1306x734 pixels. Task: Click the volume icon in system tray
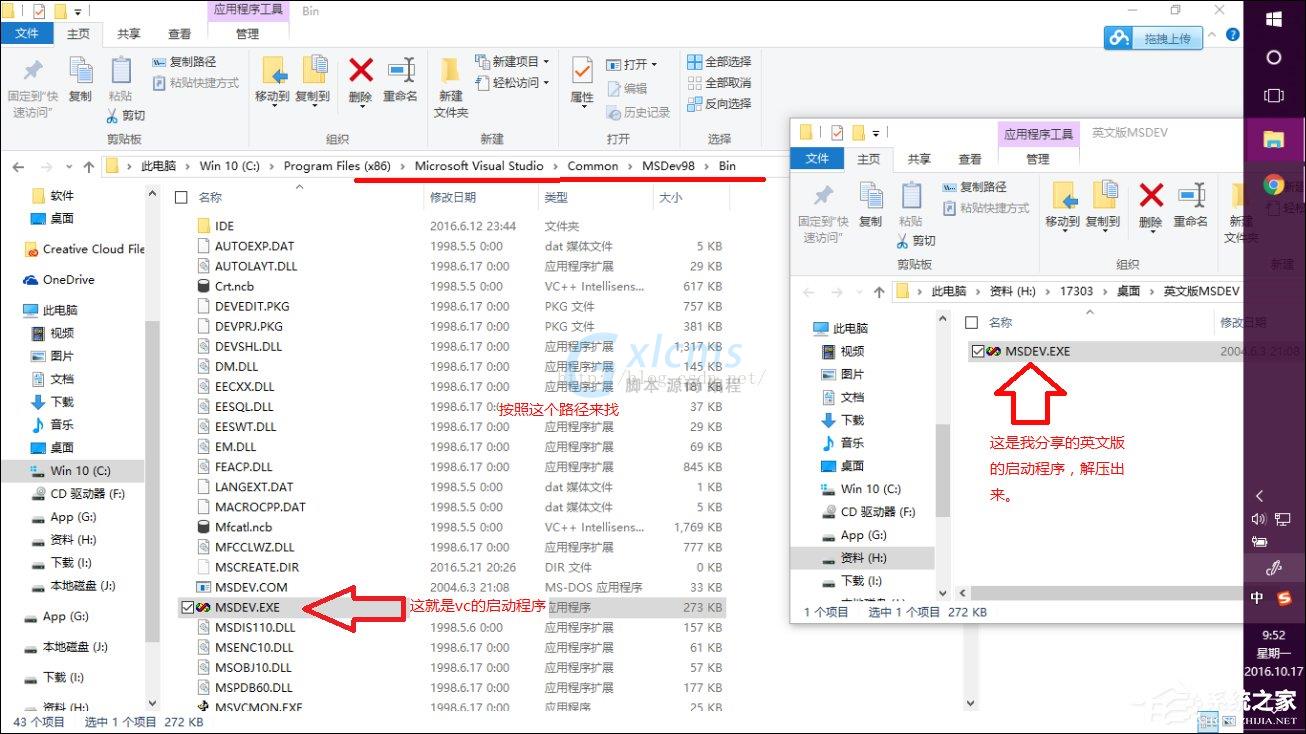[1258, 519]
